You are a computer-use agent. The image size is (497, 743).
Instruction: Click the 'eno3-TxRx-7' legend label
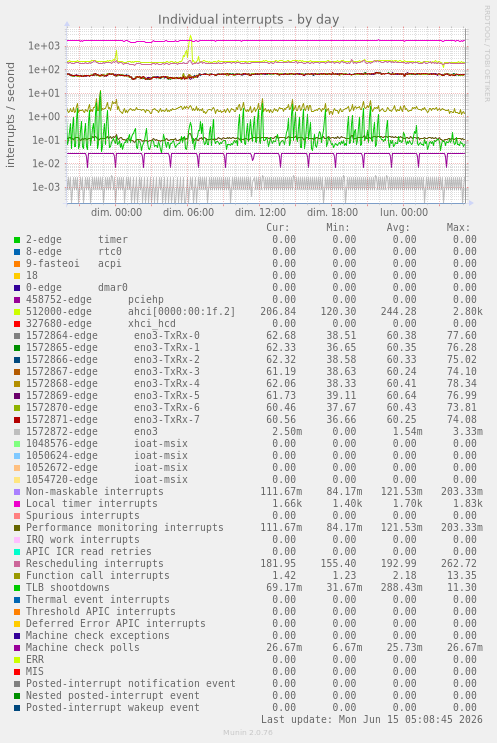click(167, 420)
